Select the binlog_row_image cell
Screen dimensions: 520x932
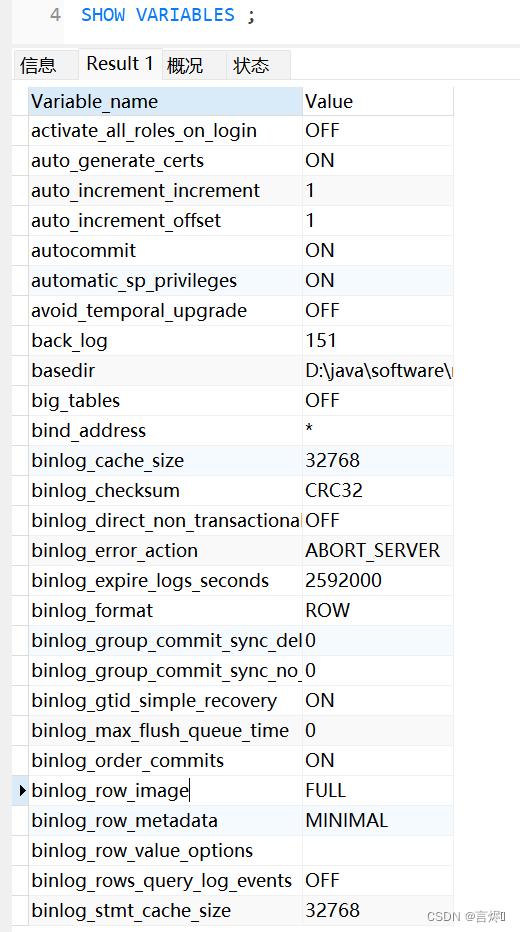(165, 791)
